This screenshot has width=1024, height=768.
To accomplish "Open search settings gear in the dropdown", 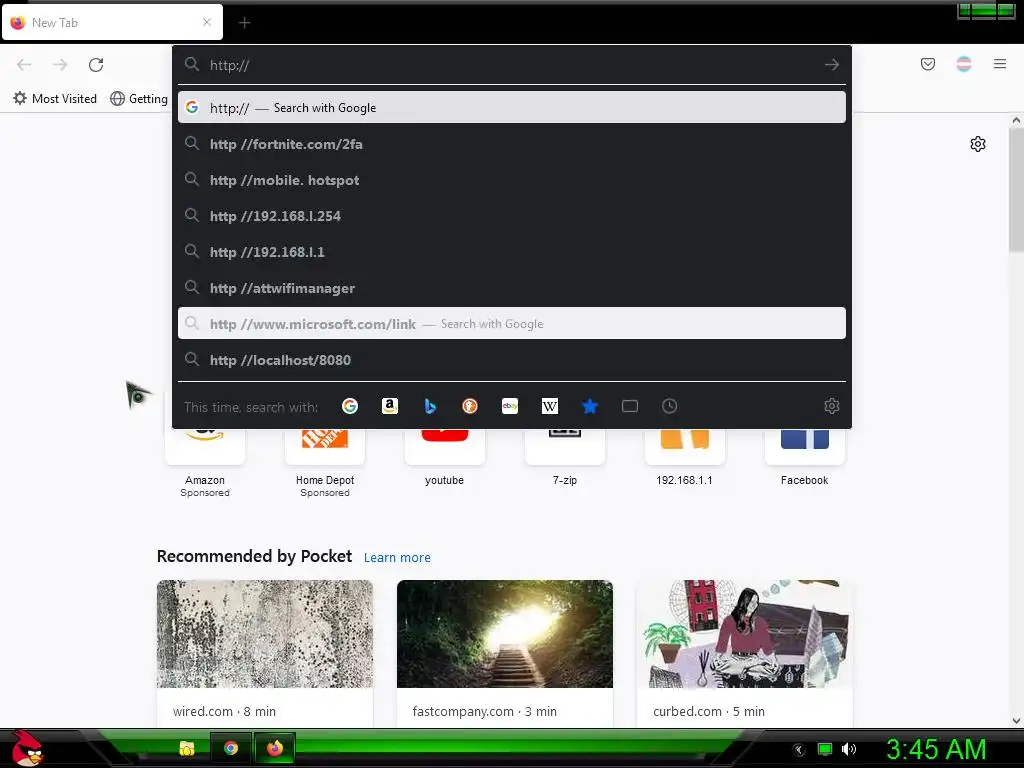I will pyautogui.click(x=831, y=406).
